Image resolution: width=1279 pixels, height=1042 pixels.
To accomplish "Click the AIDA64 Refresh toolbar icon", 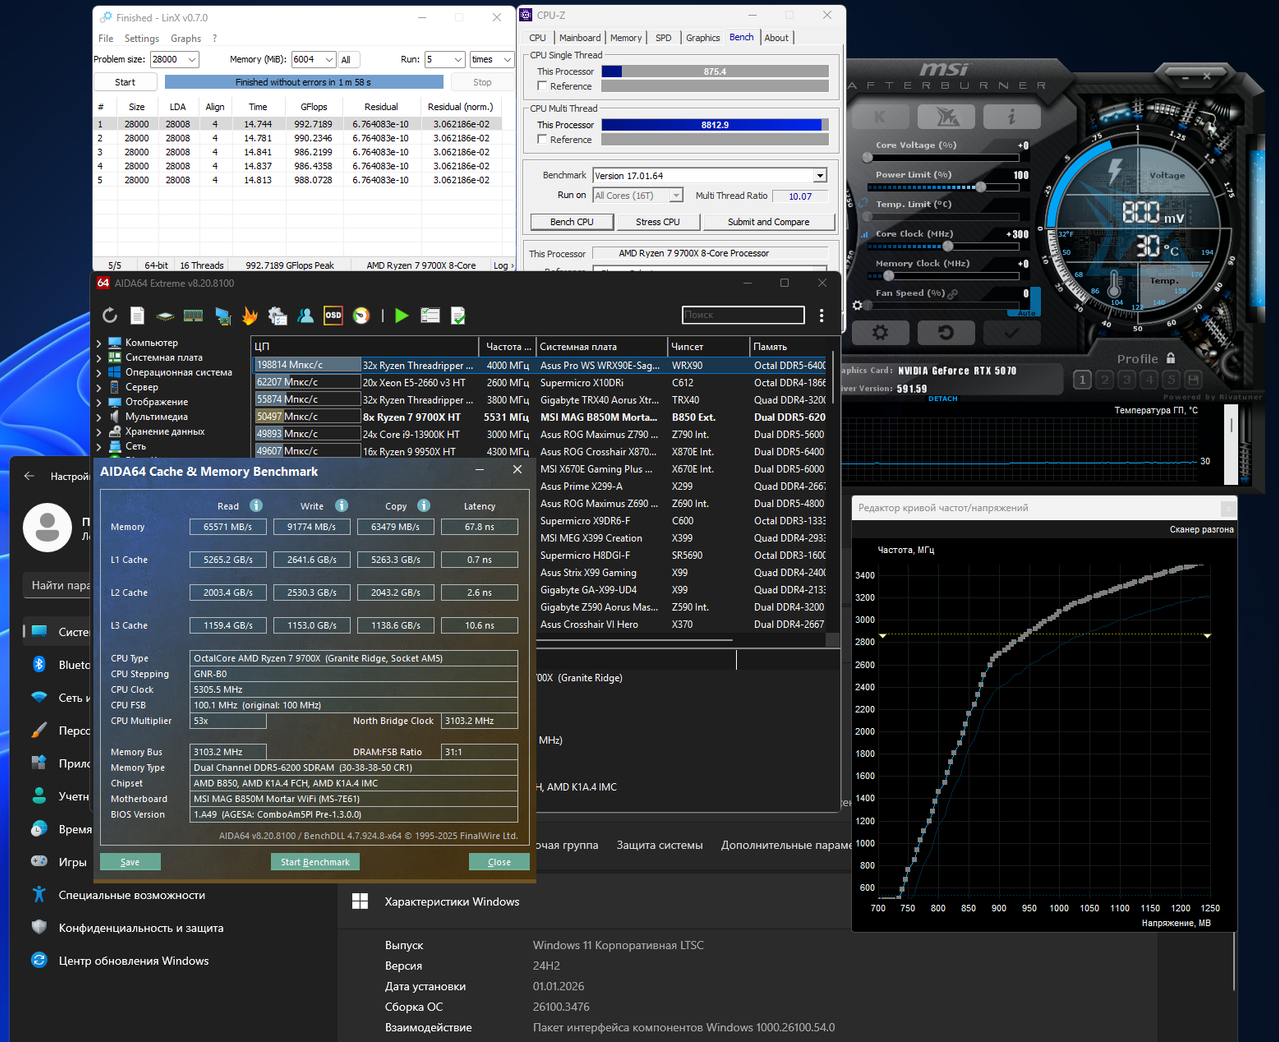I will pos(110,315).
